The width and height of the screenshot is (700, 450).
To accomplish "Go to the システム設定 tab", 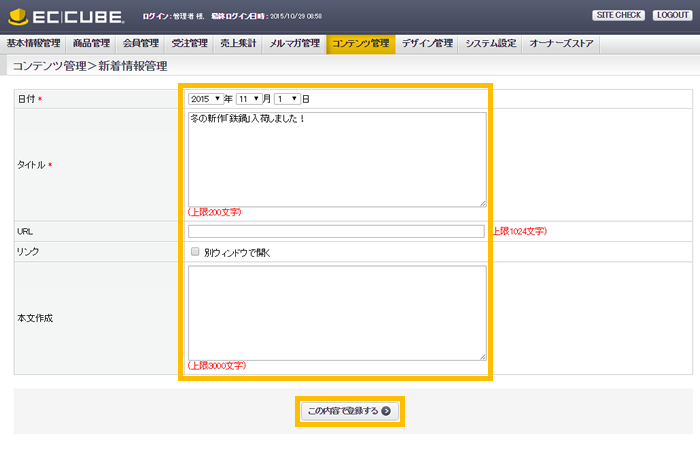I will (x=491, y=43).
